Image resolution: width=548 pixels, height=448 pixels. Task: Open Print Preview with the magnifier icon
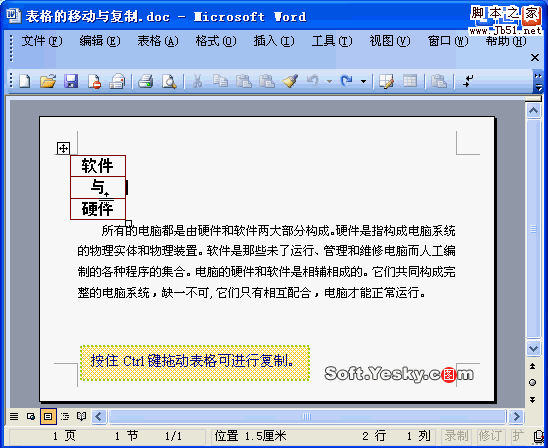(169, 81)
